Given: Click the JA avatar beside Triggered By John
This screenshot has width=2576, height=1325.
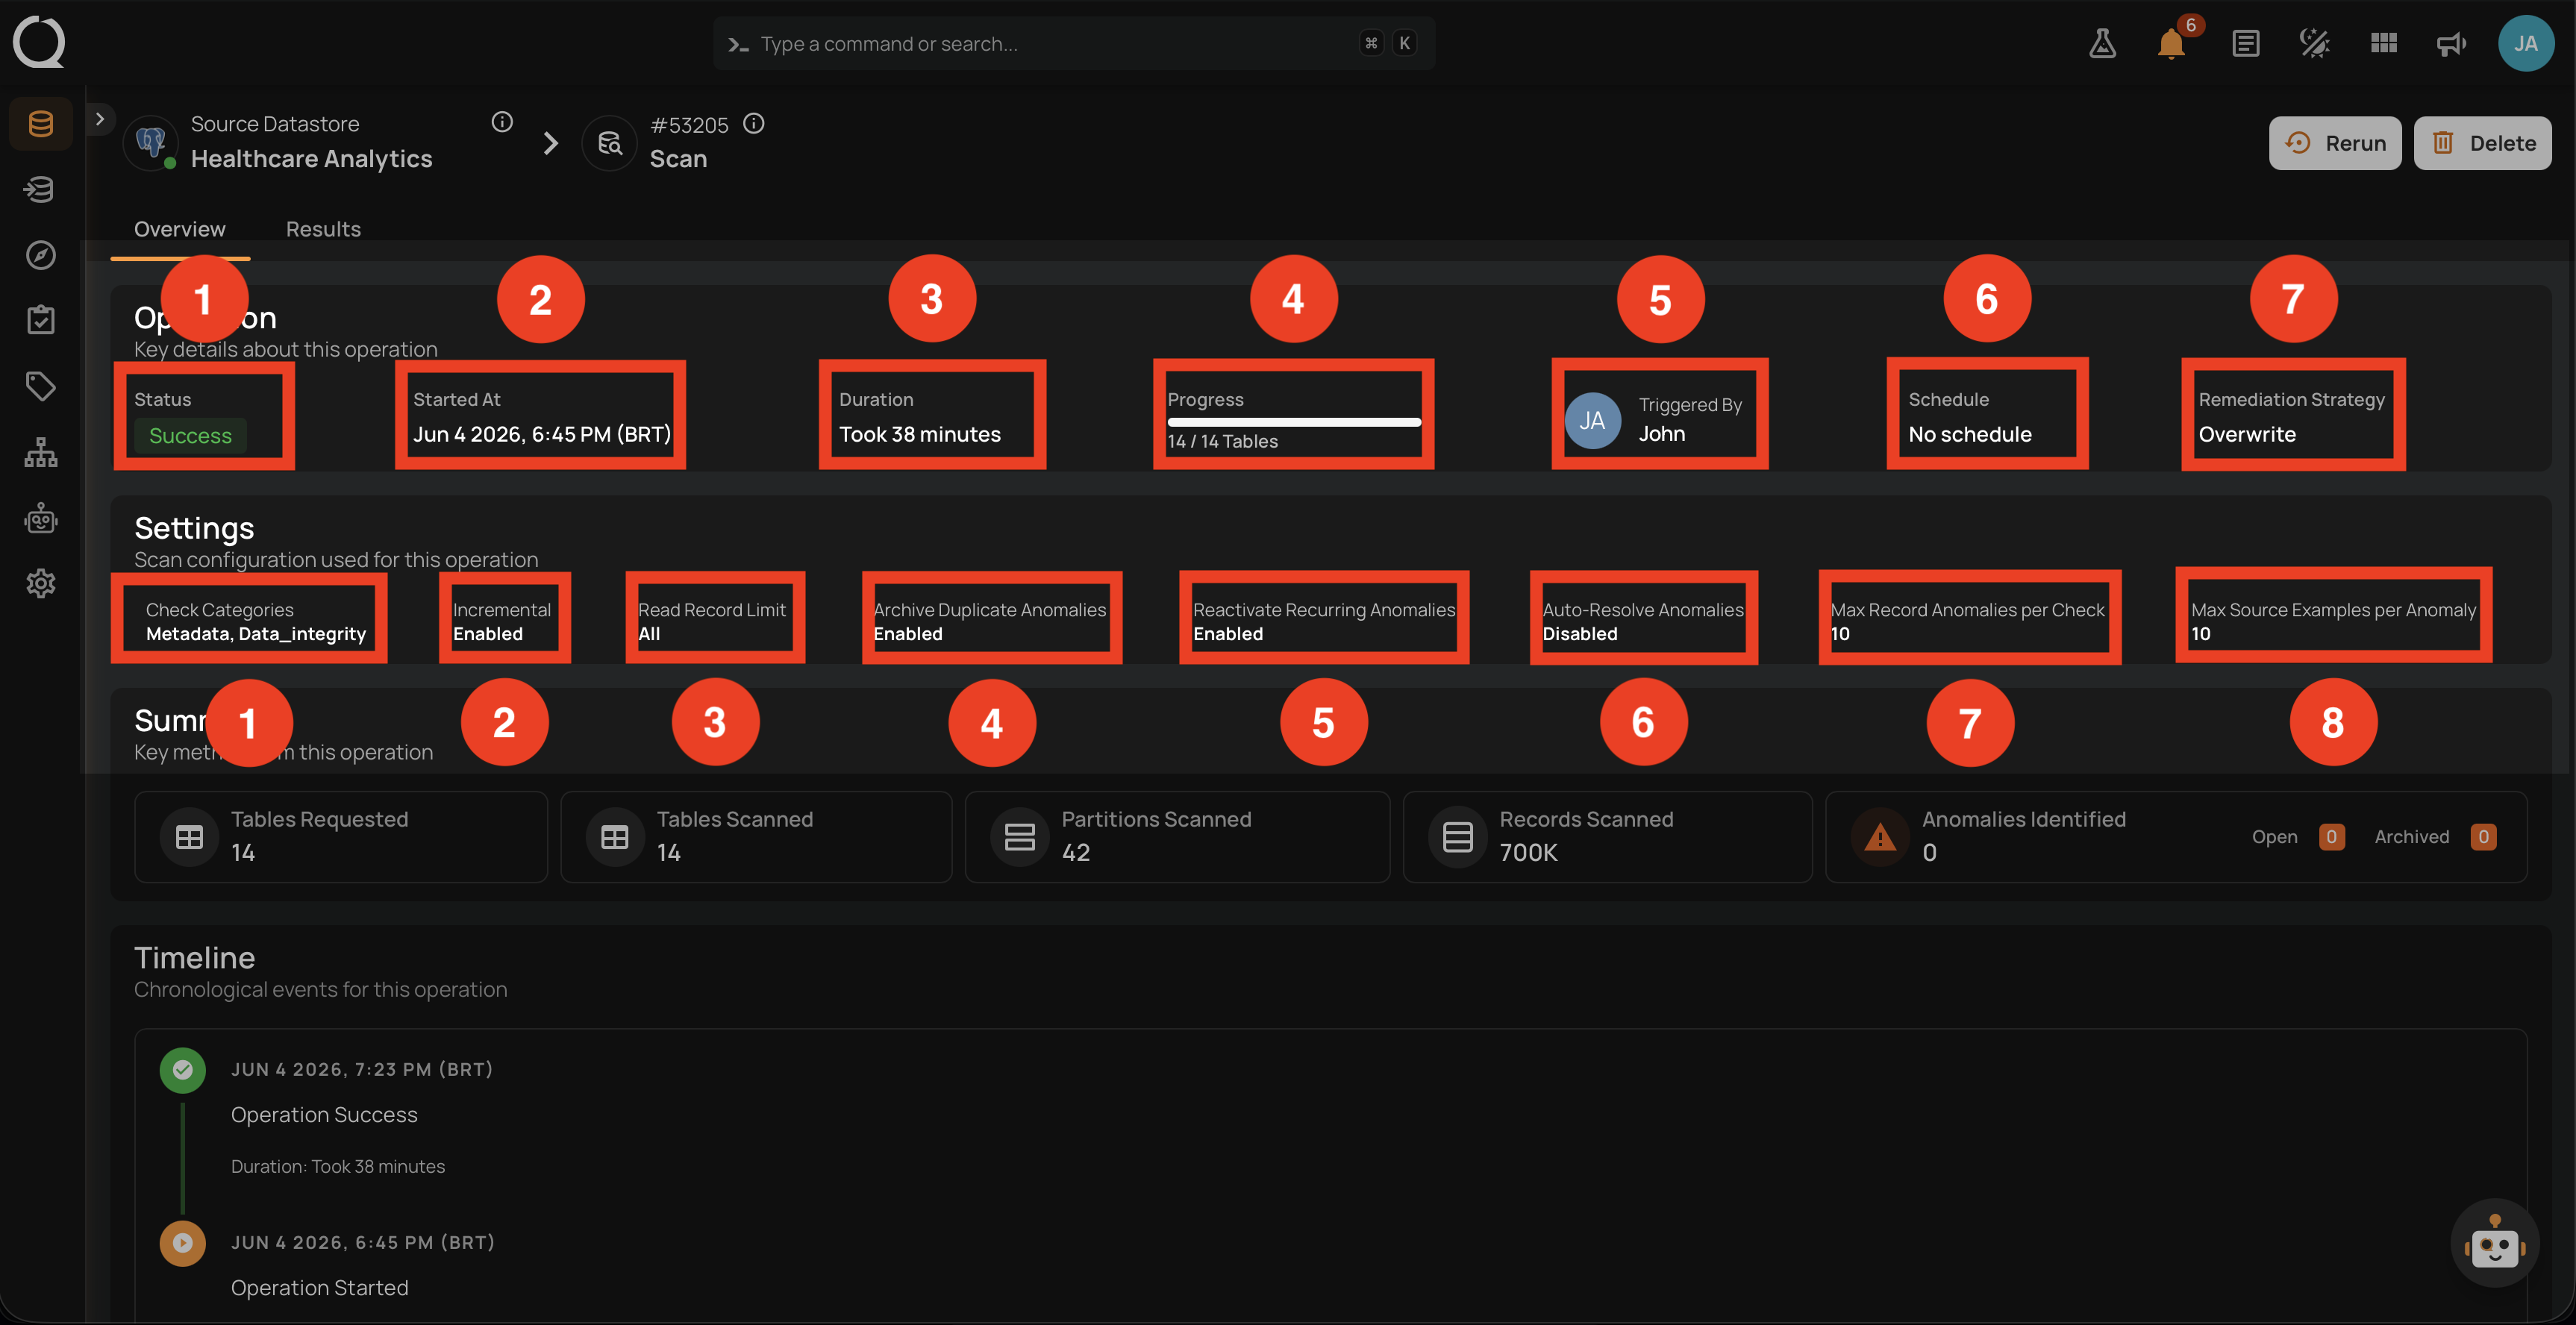Looking at the screenshot, I should pyautogui.click(x=1592, y=421).
